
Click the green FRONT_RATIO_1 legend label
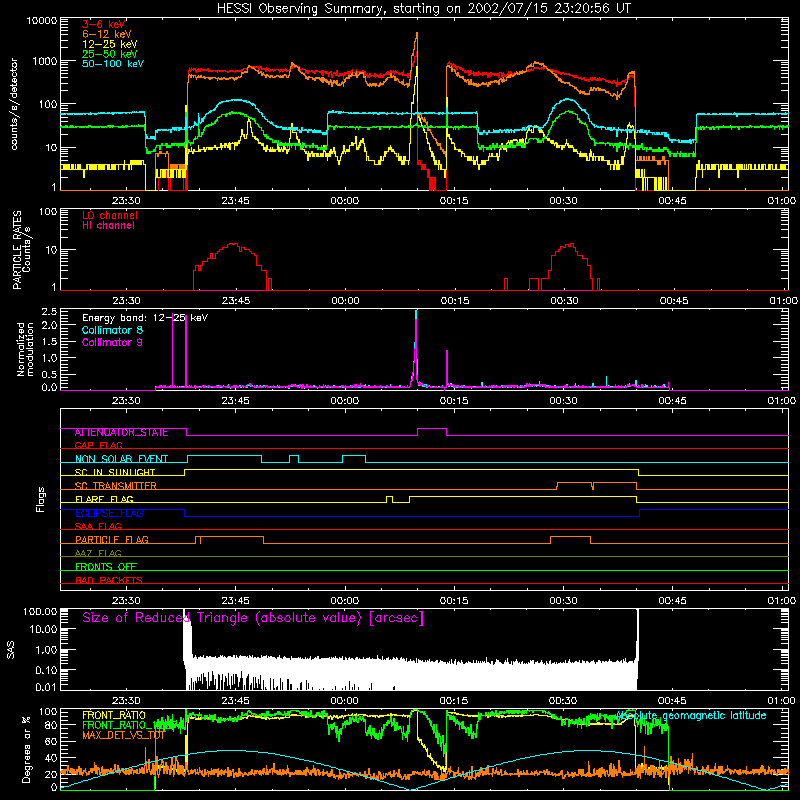click(x=121, y=726)
